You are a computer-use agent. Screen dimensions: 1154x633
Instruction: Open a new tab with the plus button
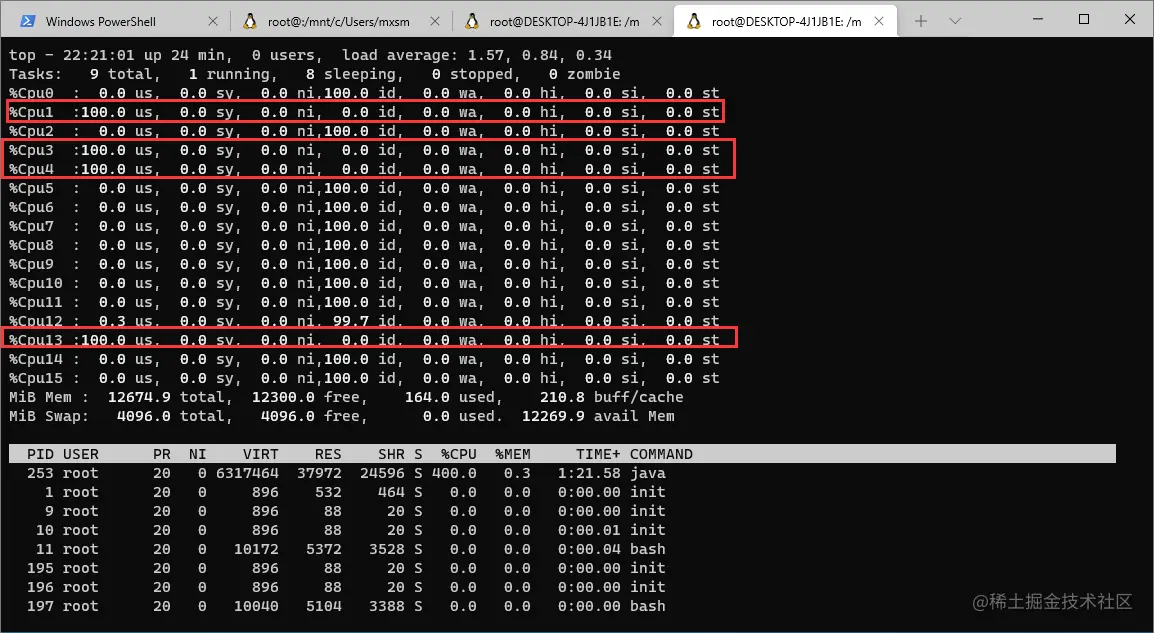[x=921, y=21]
